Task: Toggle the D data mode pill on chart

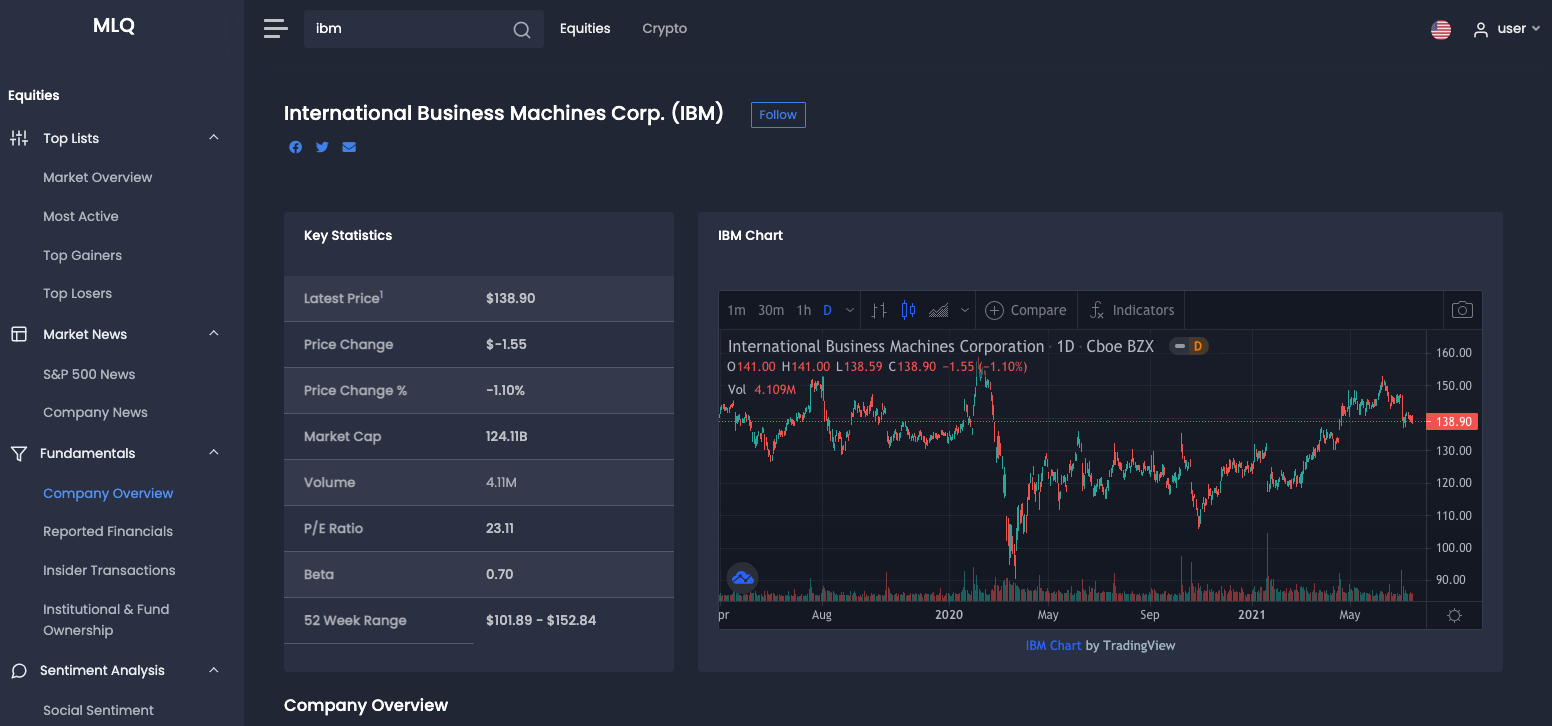Action: tap(1189, 346)
